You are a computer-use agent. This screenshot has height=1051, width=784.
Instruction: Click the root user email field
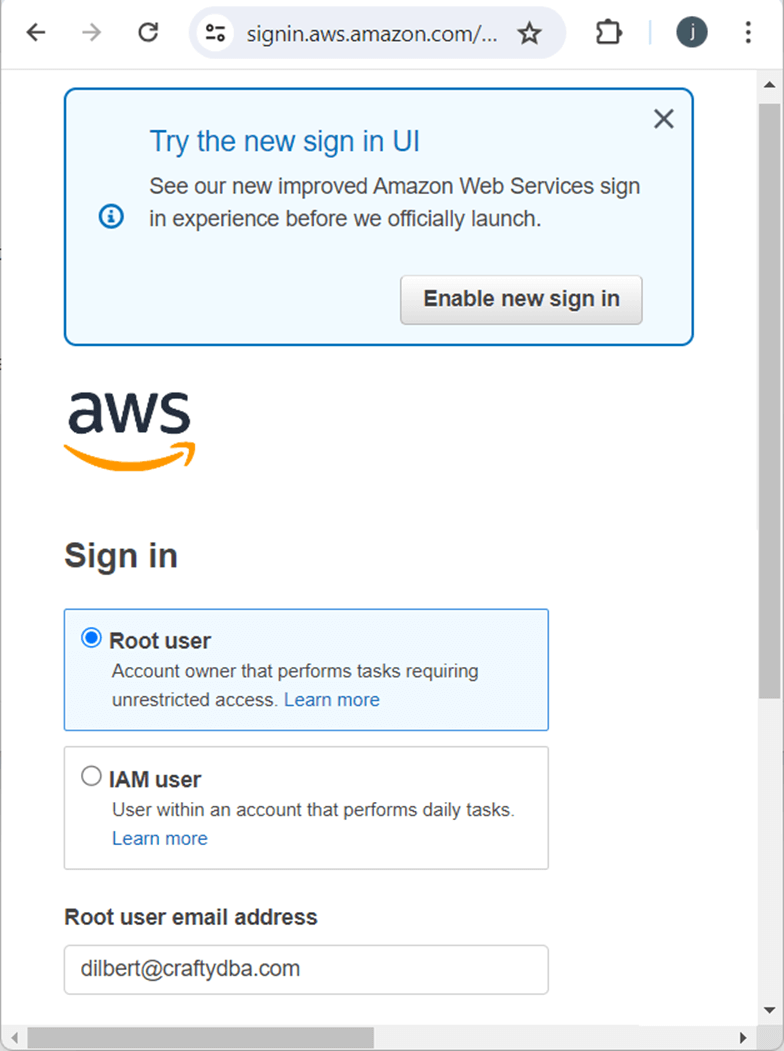point(306,969)
